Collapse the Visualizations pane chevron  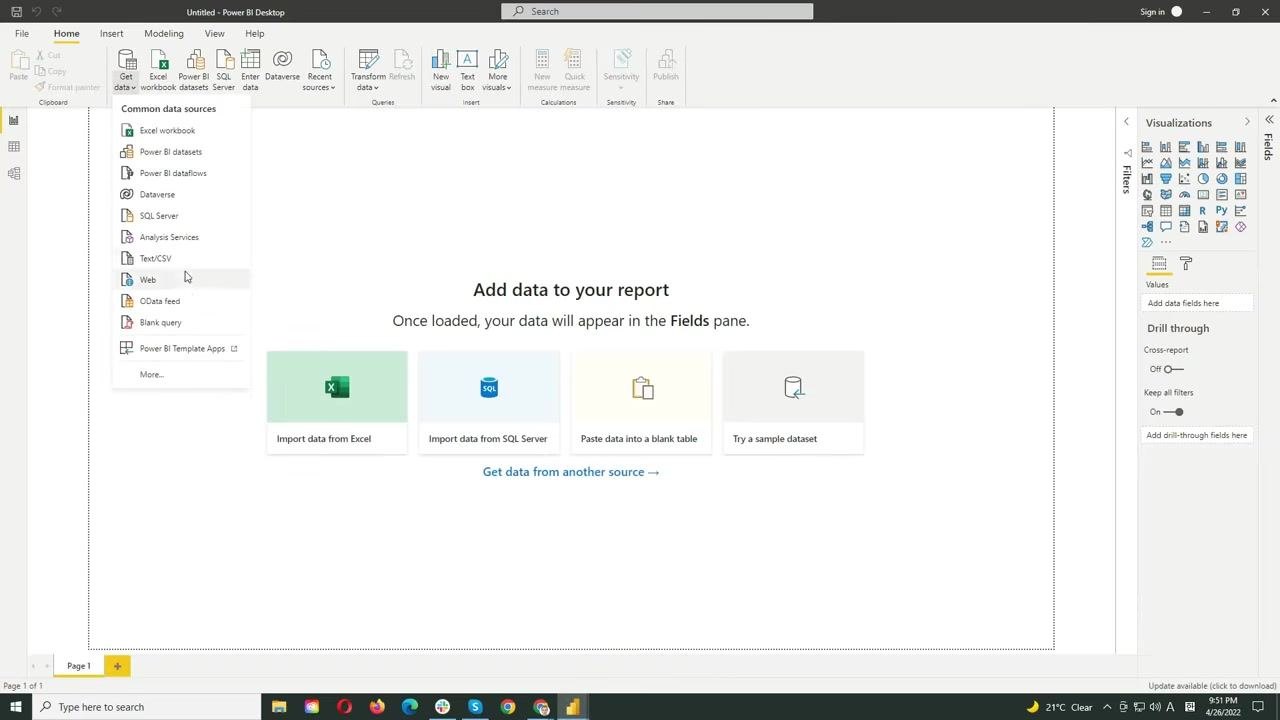coord(1247,122)
